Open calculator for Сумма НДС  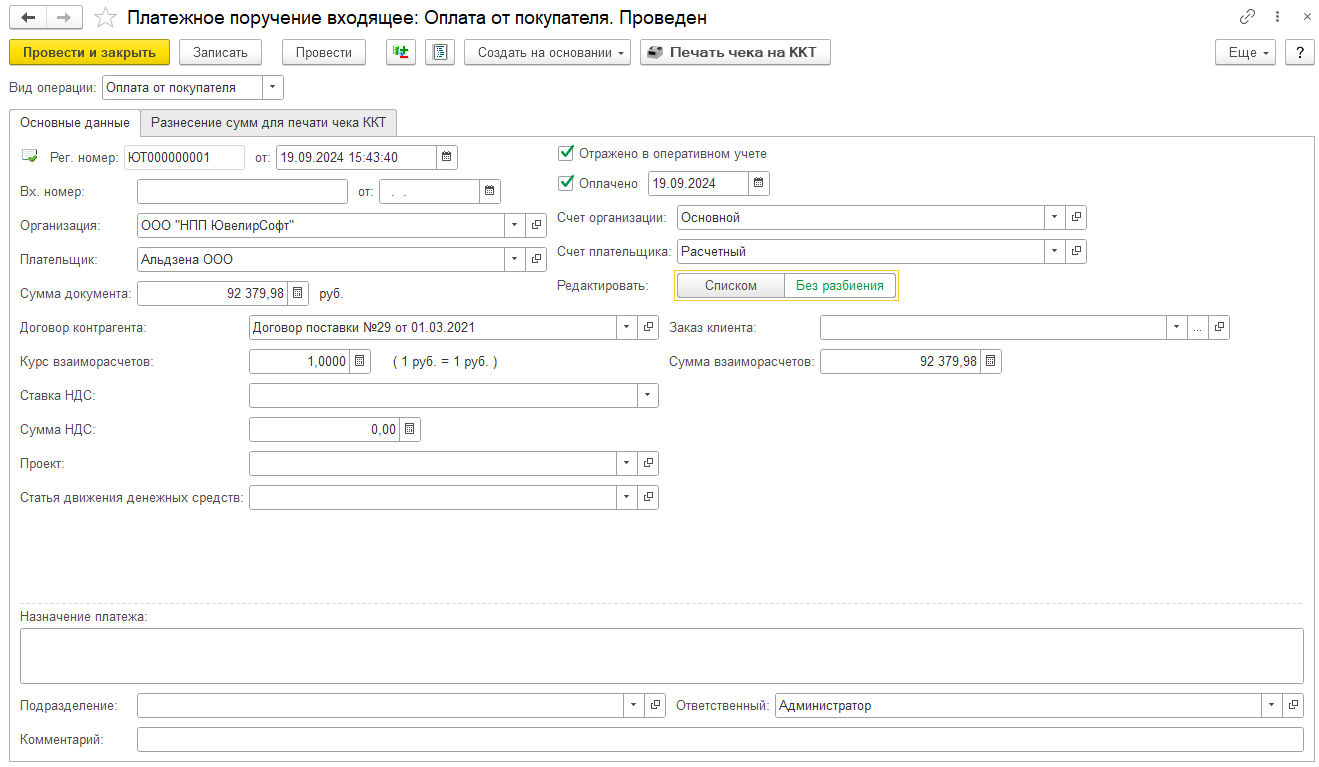point(409,429)
